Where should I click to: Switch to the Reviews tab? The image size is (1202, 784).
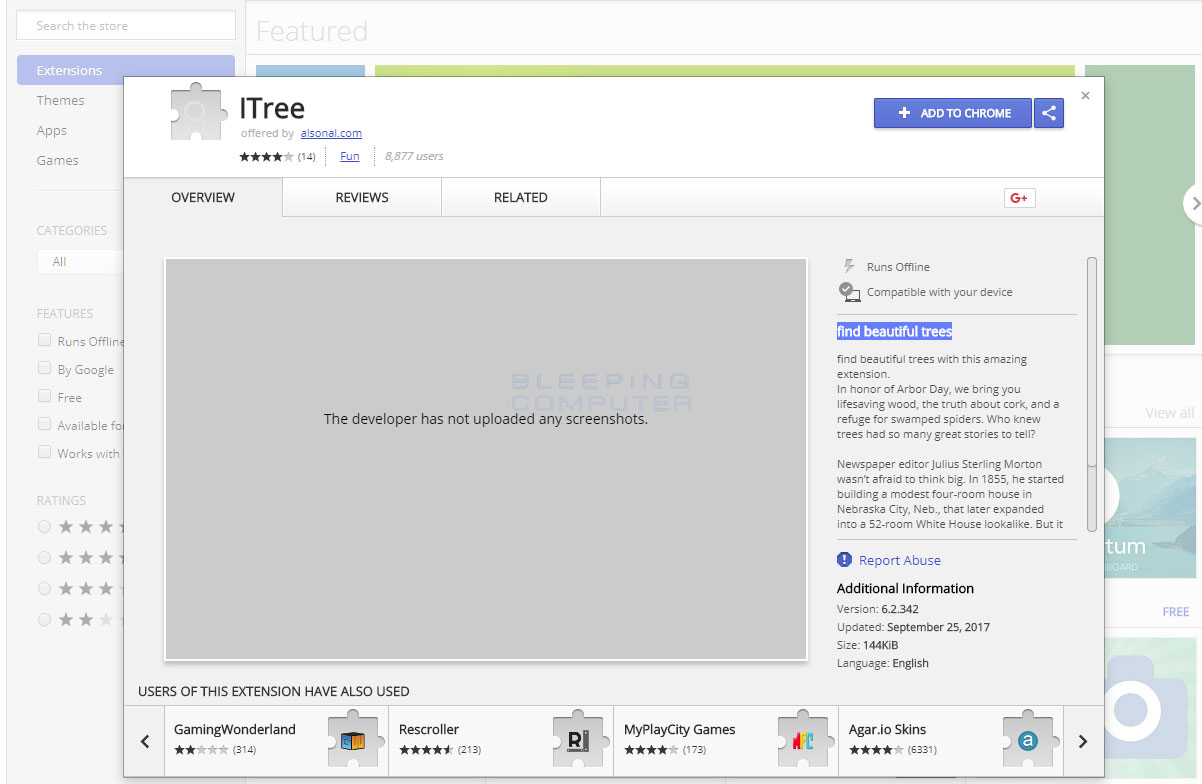coord(362,198)
